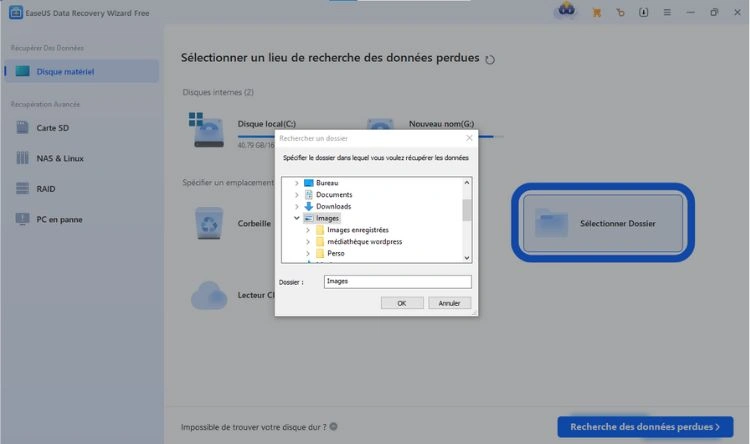The height and width of the screenshot is (444, 750).
Task: Click Impossible de trouver votre disque dur link
Action: 254,427
